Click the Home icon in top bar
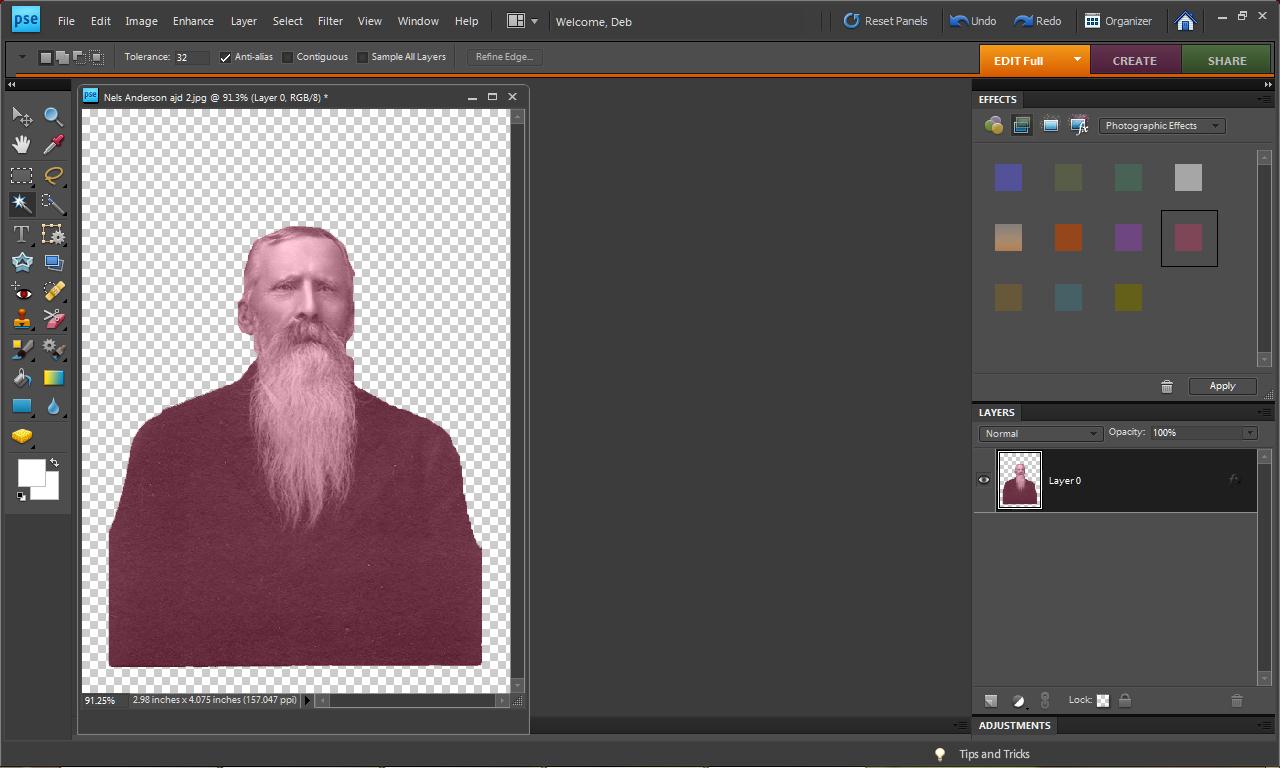The width and height of the screenshot is (1280, 768). pyautogui.click(x=1185, y=21)
